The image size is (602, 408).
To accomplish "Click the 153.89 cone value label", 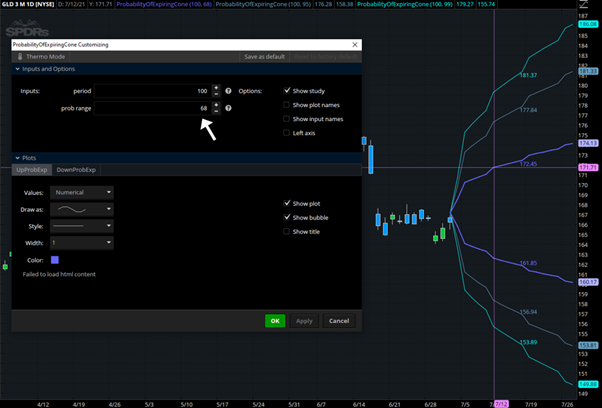I will point(528,342).
